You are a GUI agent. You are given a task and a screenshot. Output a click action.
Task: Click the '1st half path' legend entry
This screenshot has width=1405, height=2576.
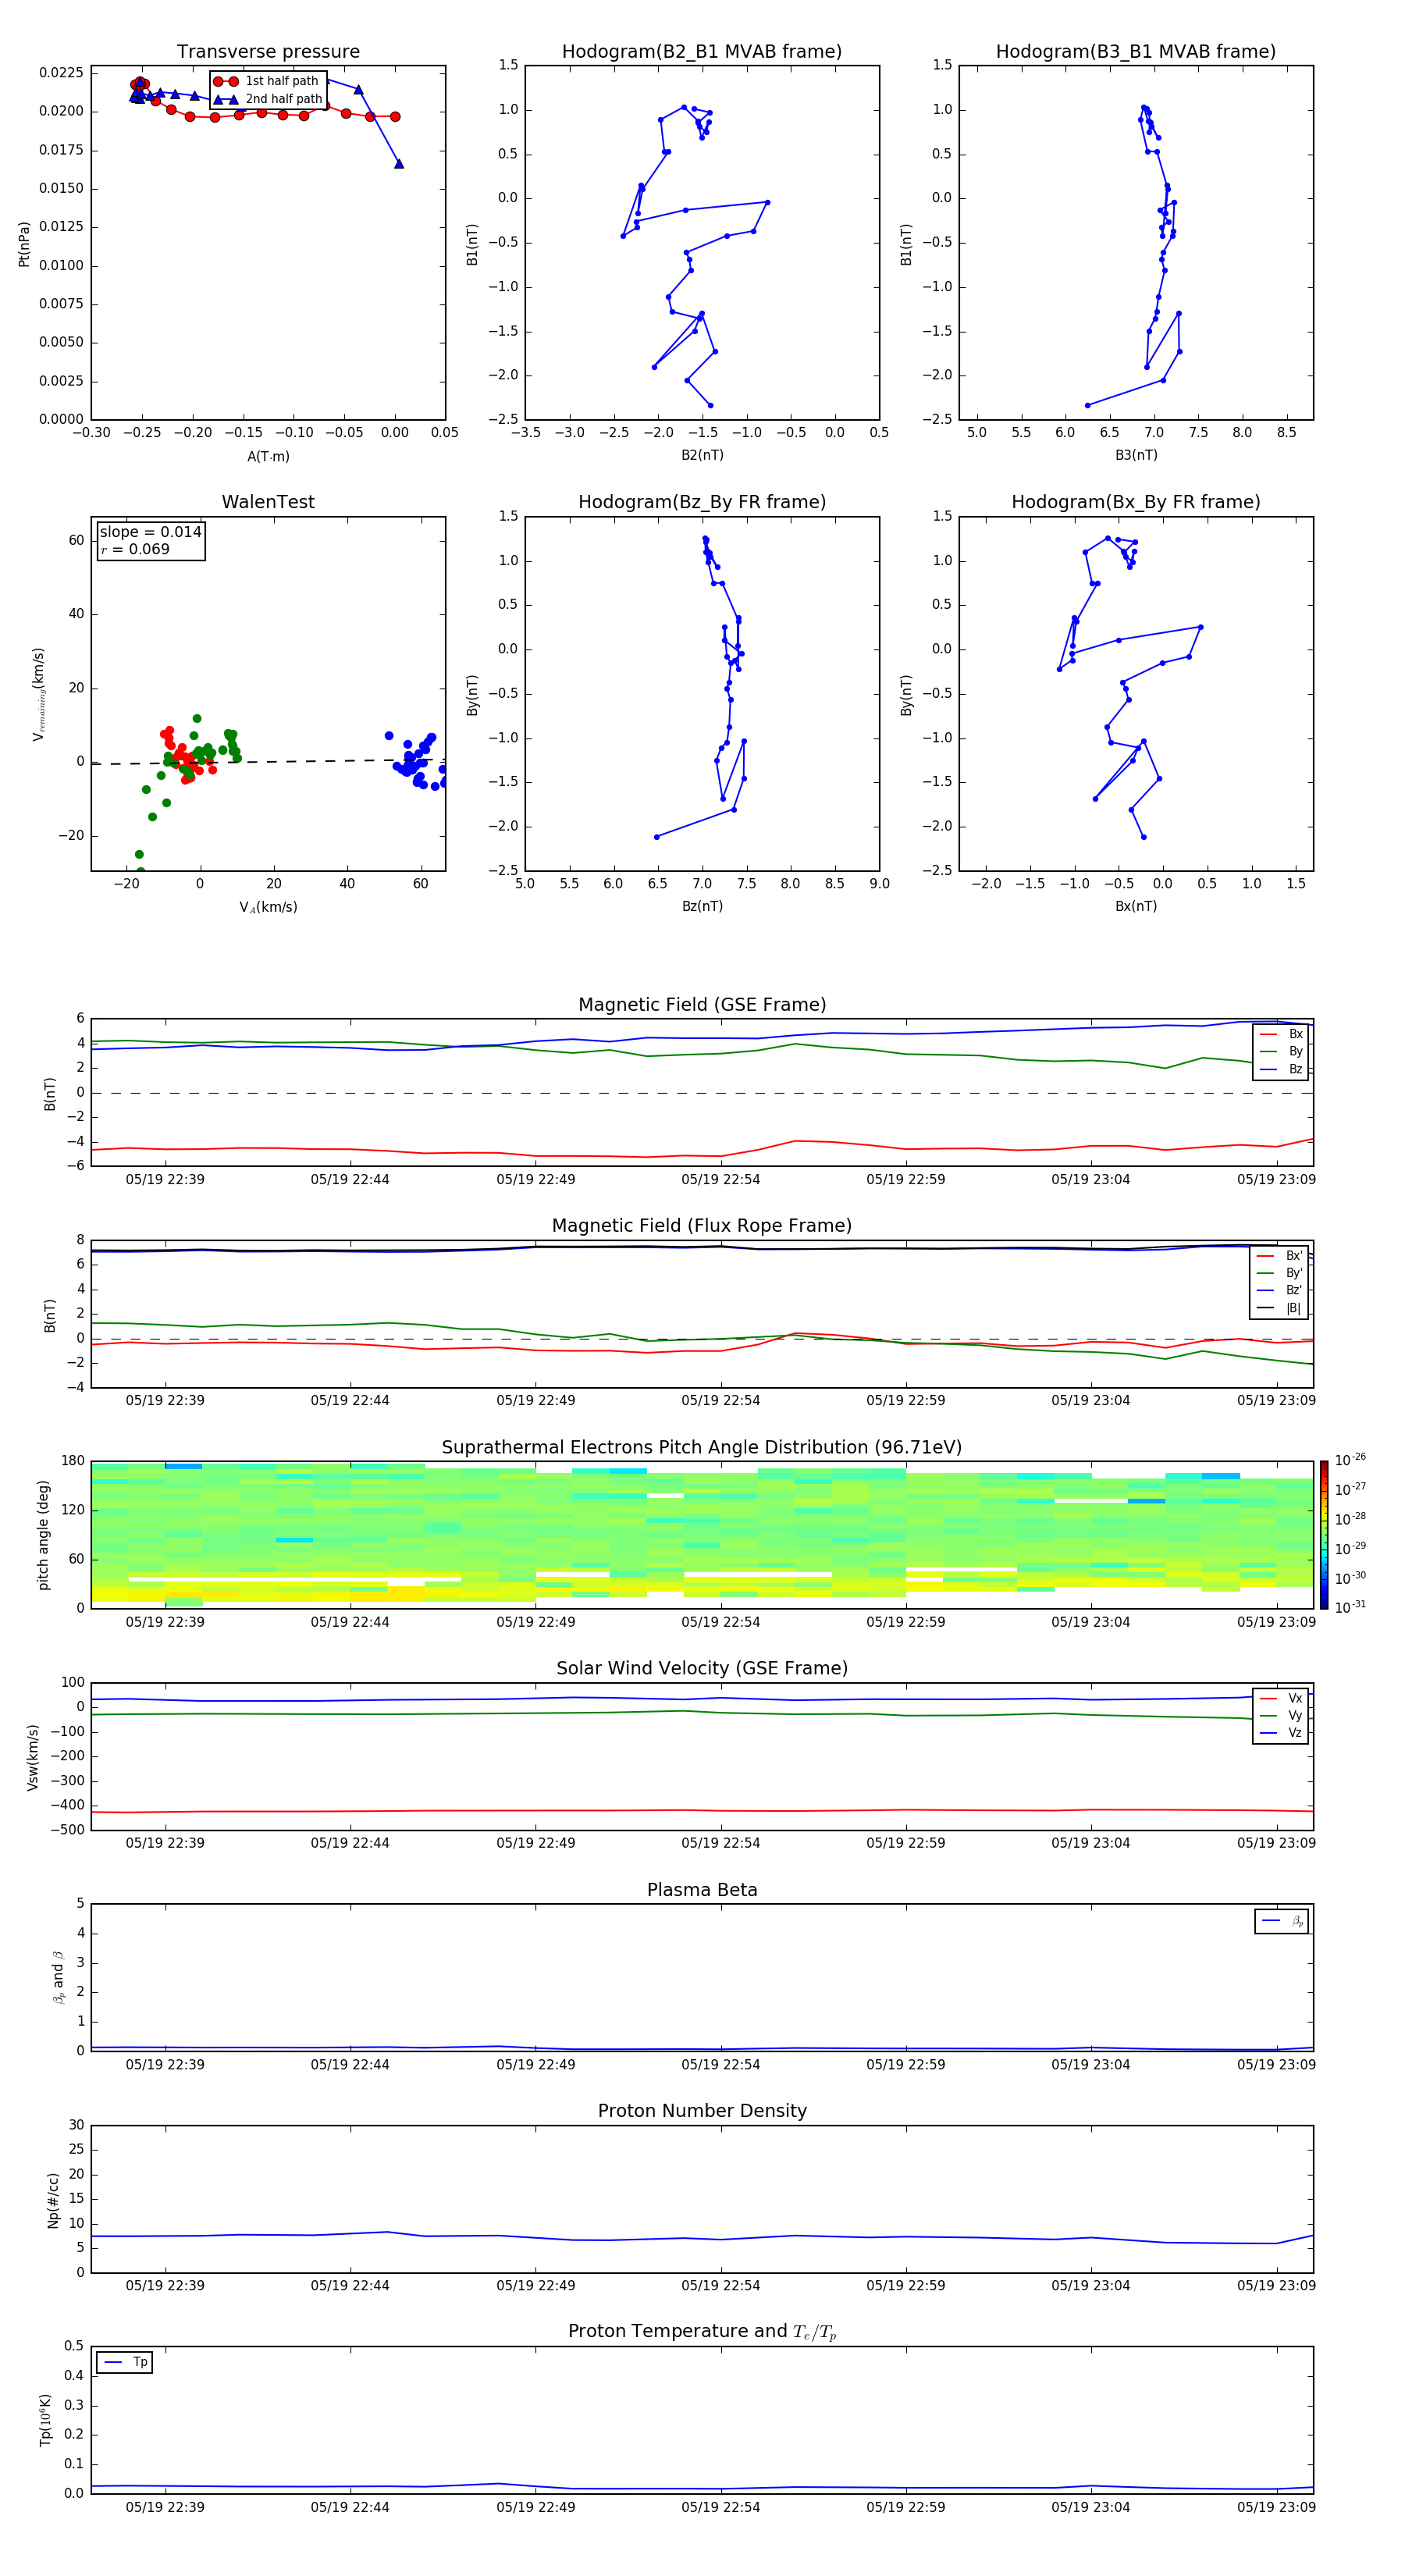(266, 81)
